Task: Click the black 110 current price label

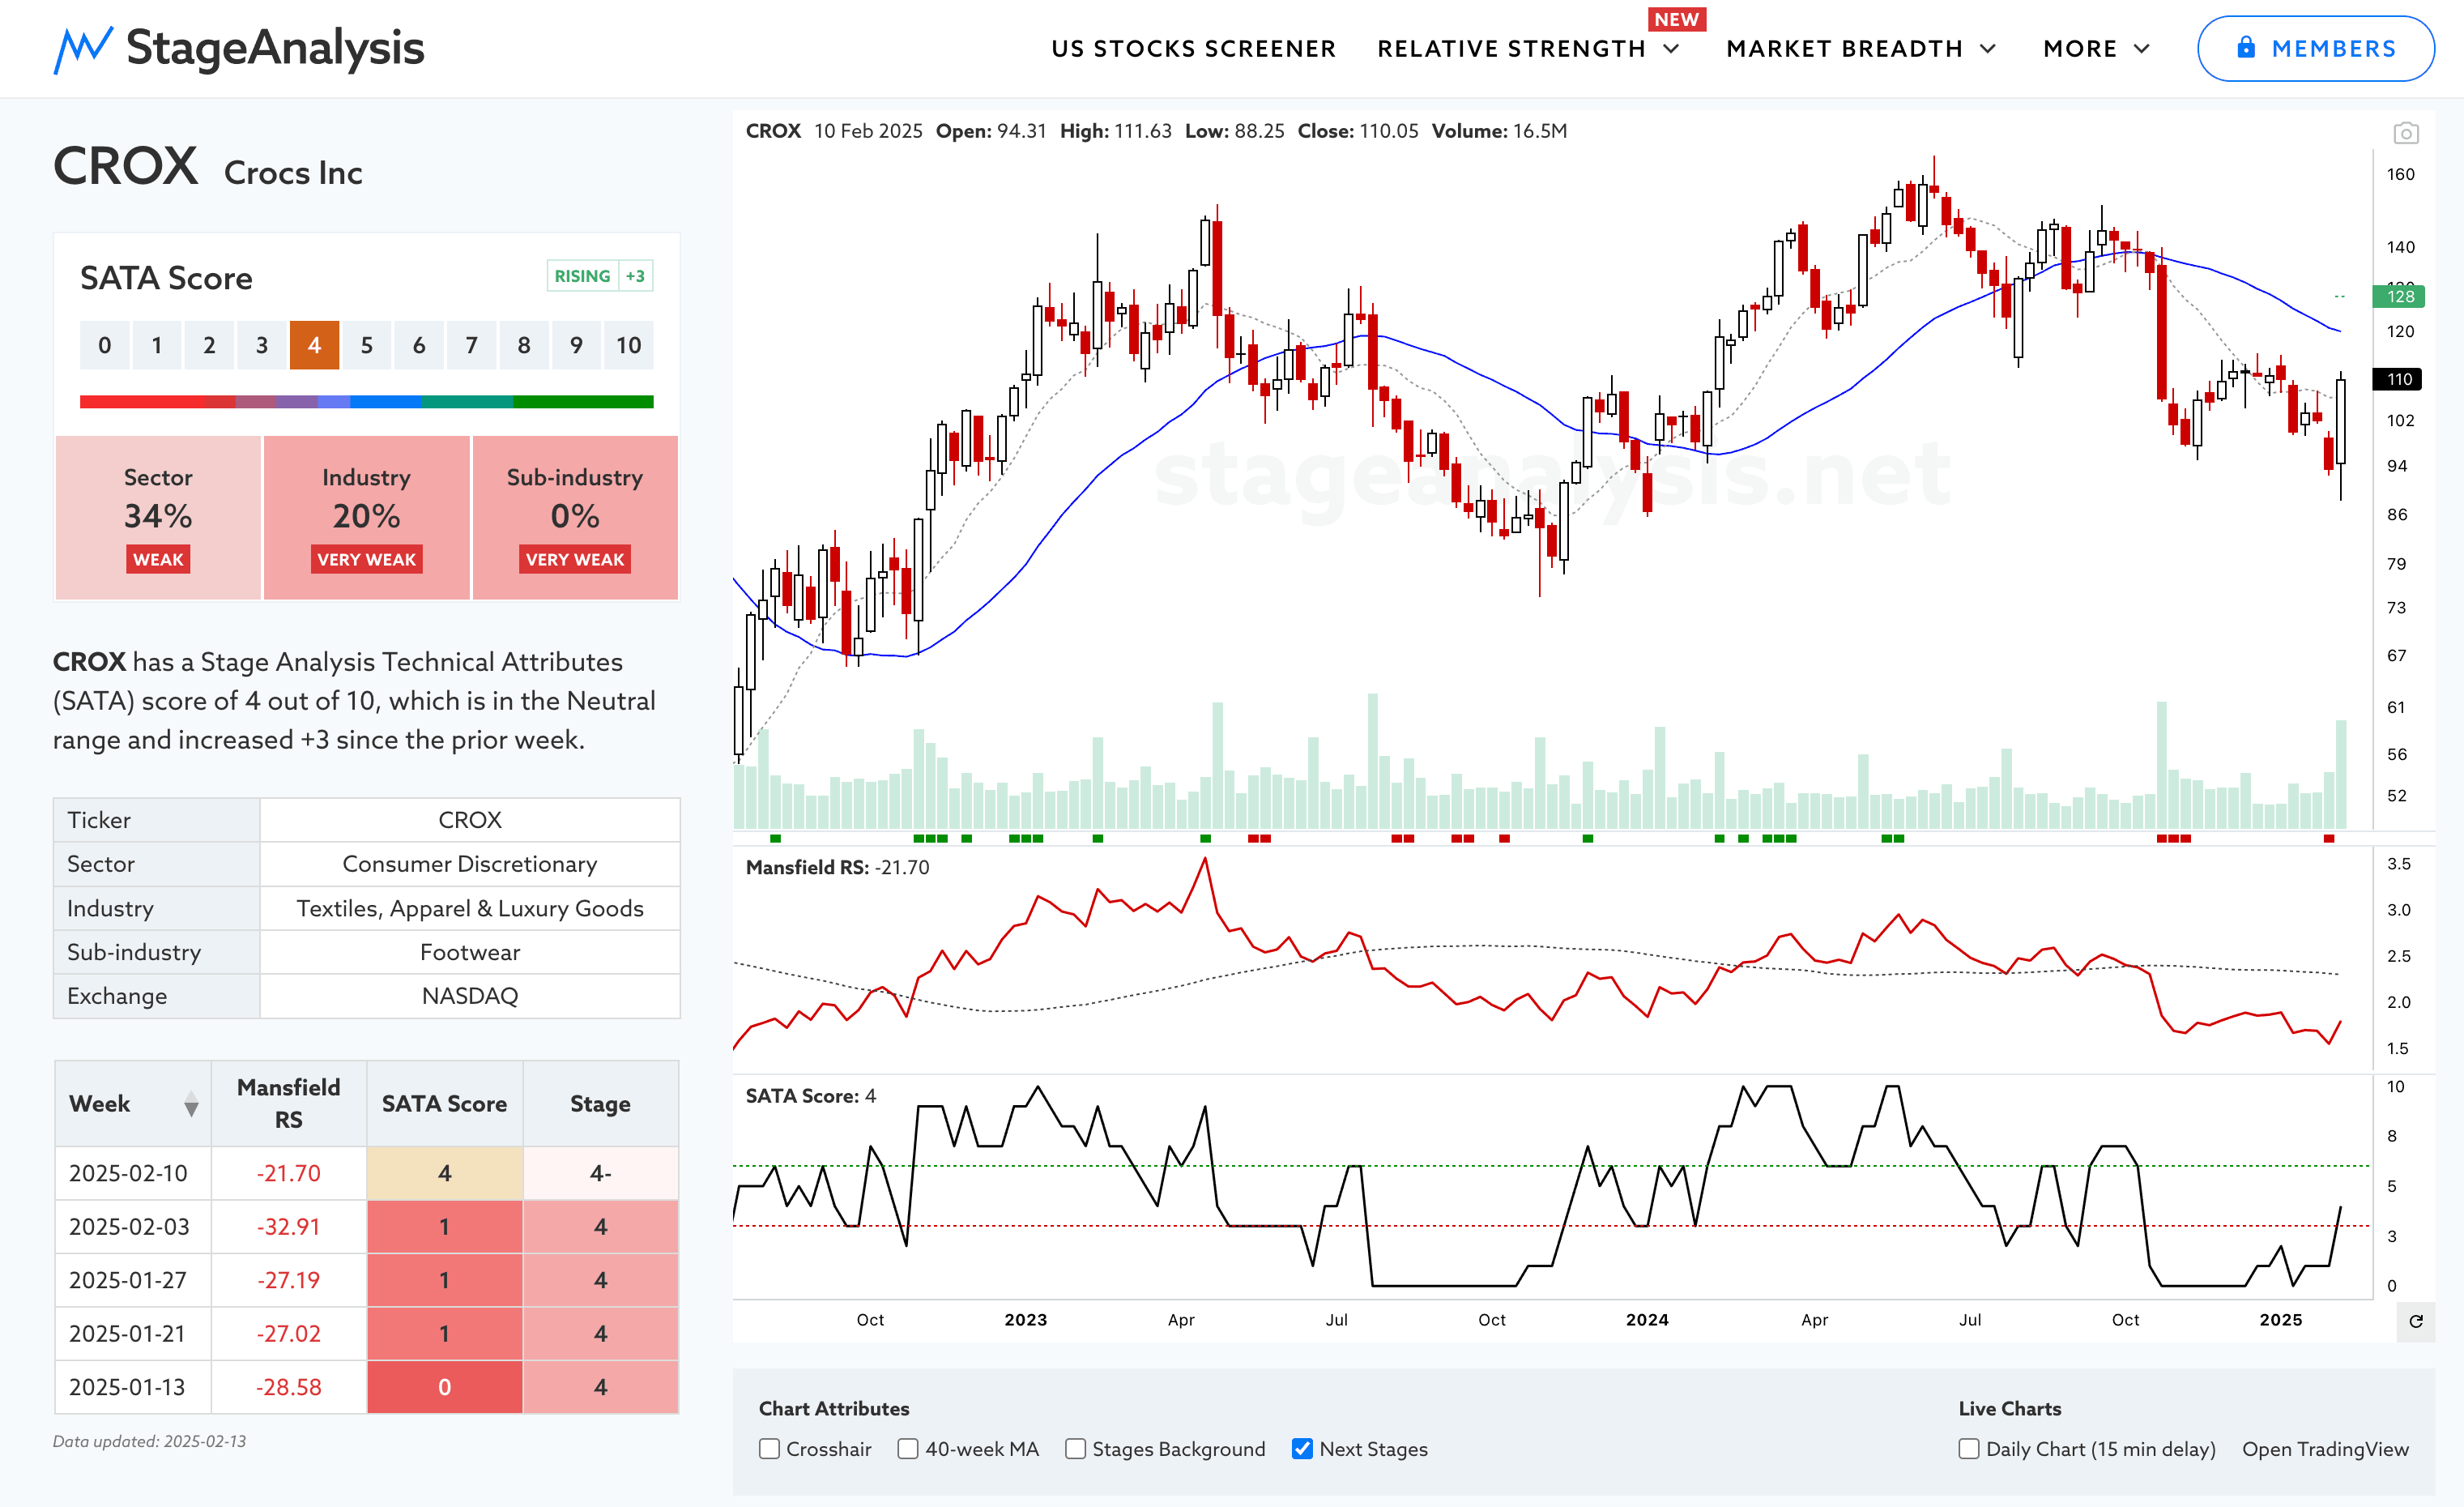Action: [x=2398, y=379]
